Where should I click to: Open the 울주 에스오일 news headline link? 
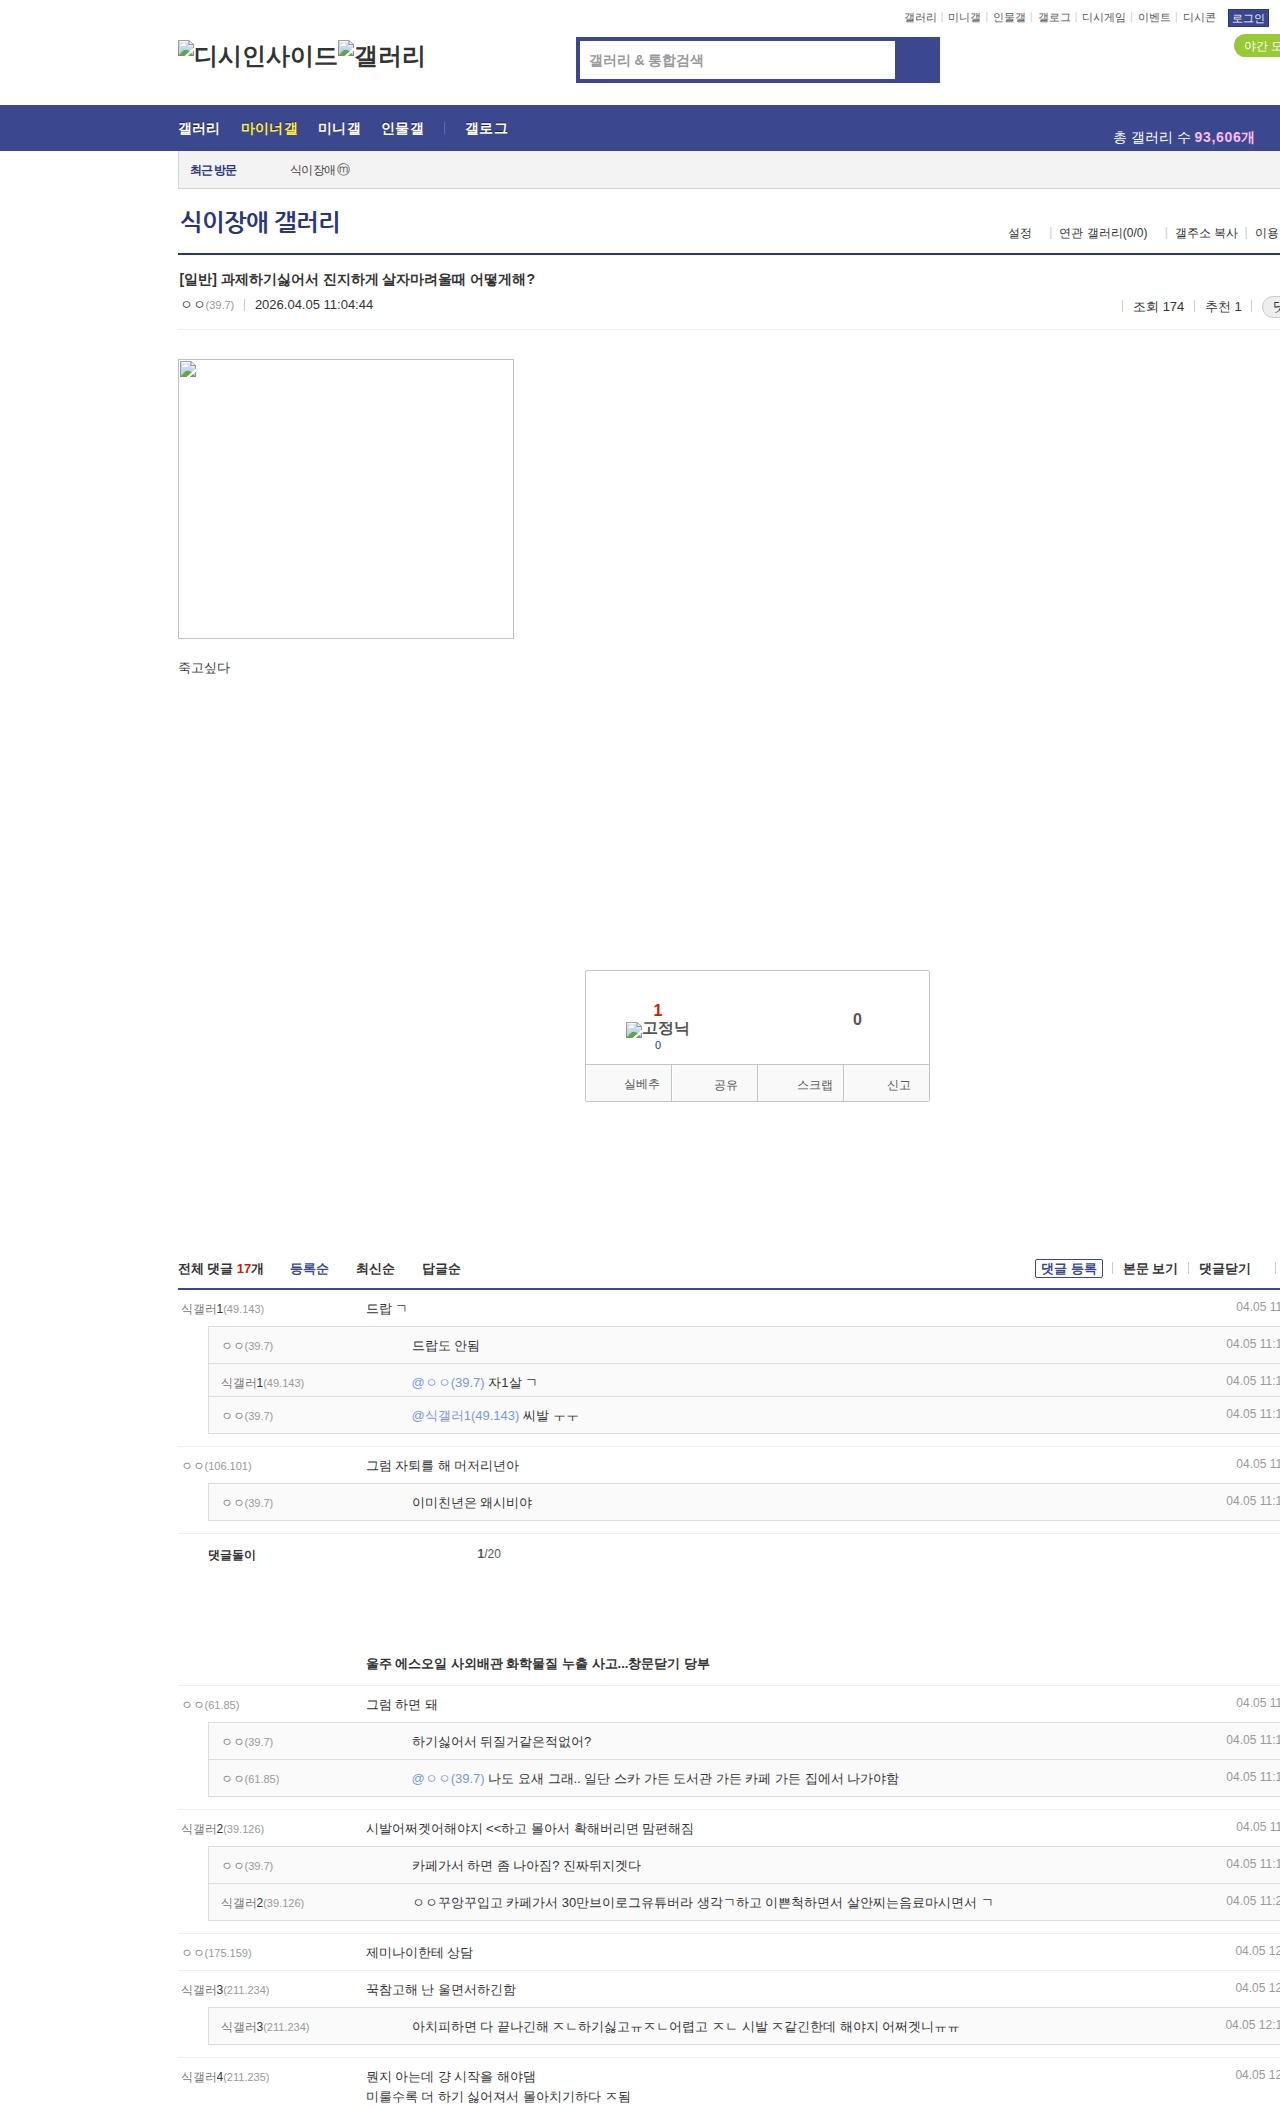pos(538,1664)
